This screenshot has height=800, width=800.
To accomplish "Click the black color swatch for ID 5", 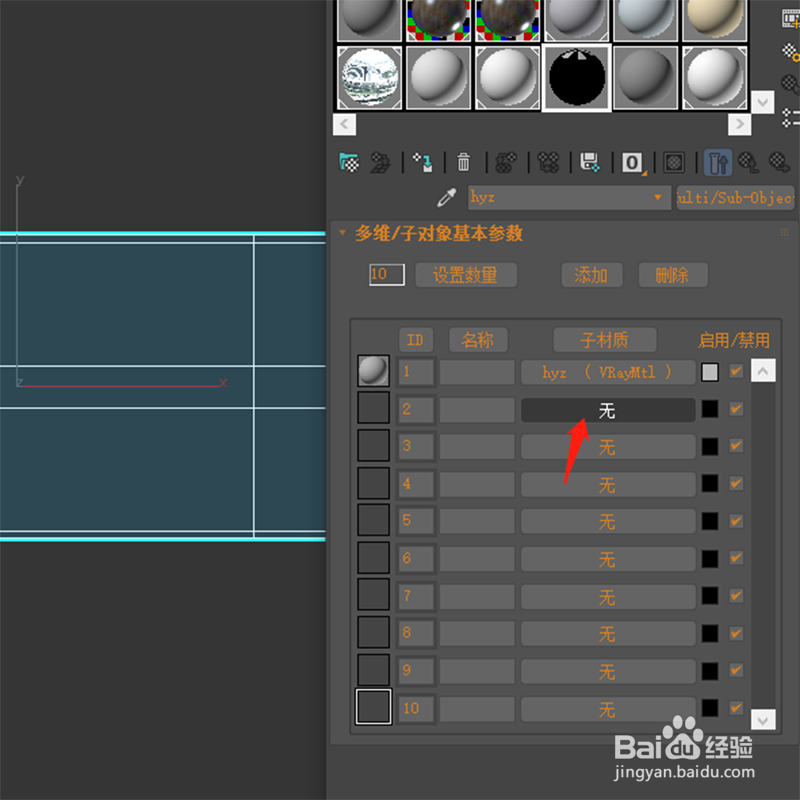I will (710, 521).
